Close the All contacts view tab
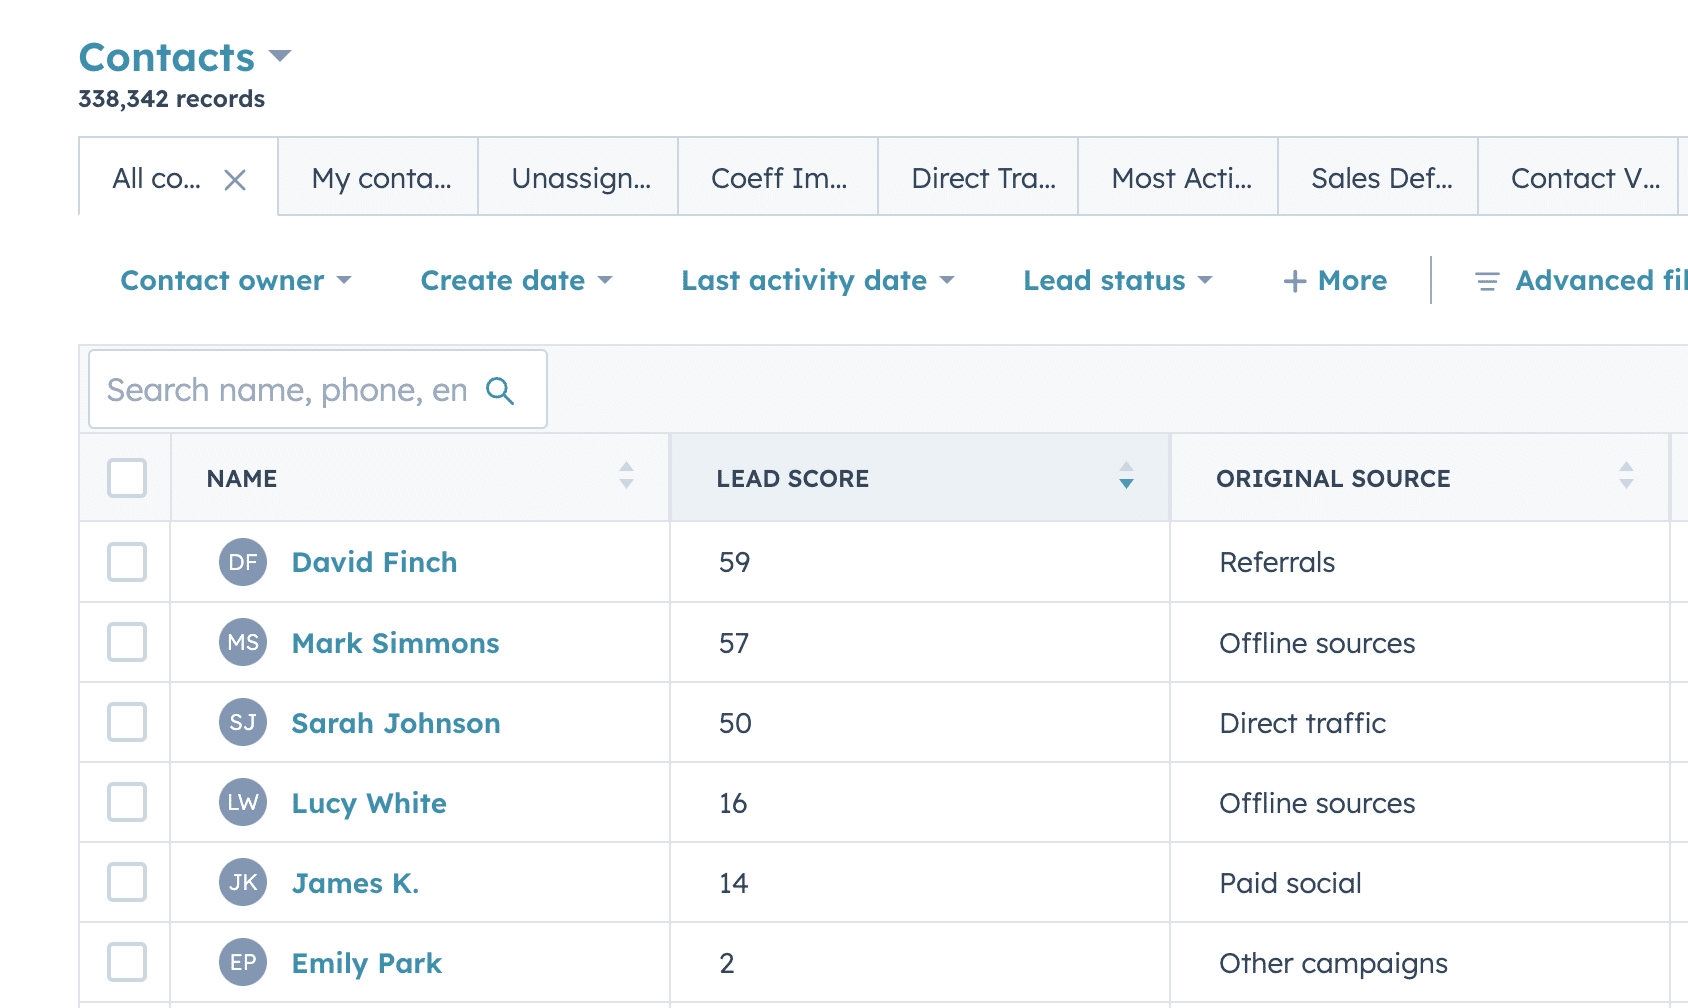 coord(235,180)
